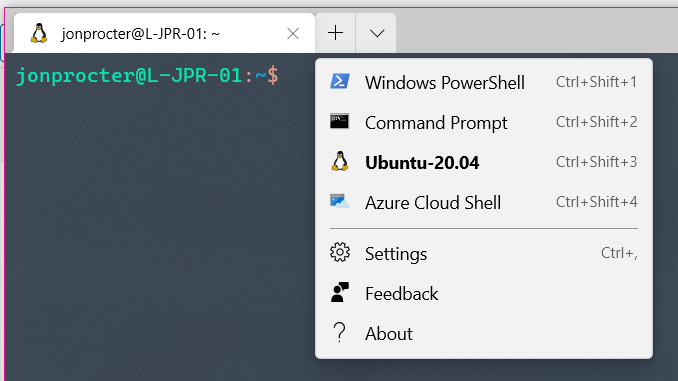Choose Windows PowerShell from the menu
This screenshot has height=381, width=678.
point(484,82)
